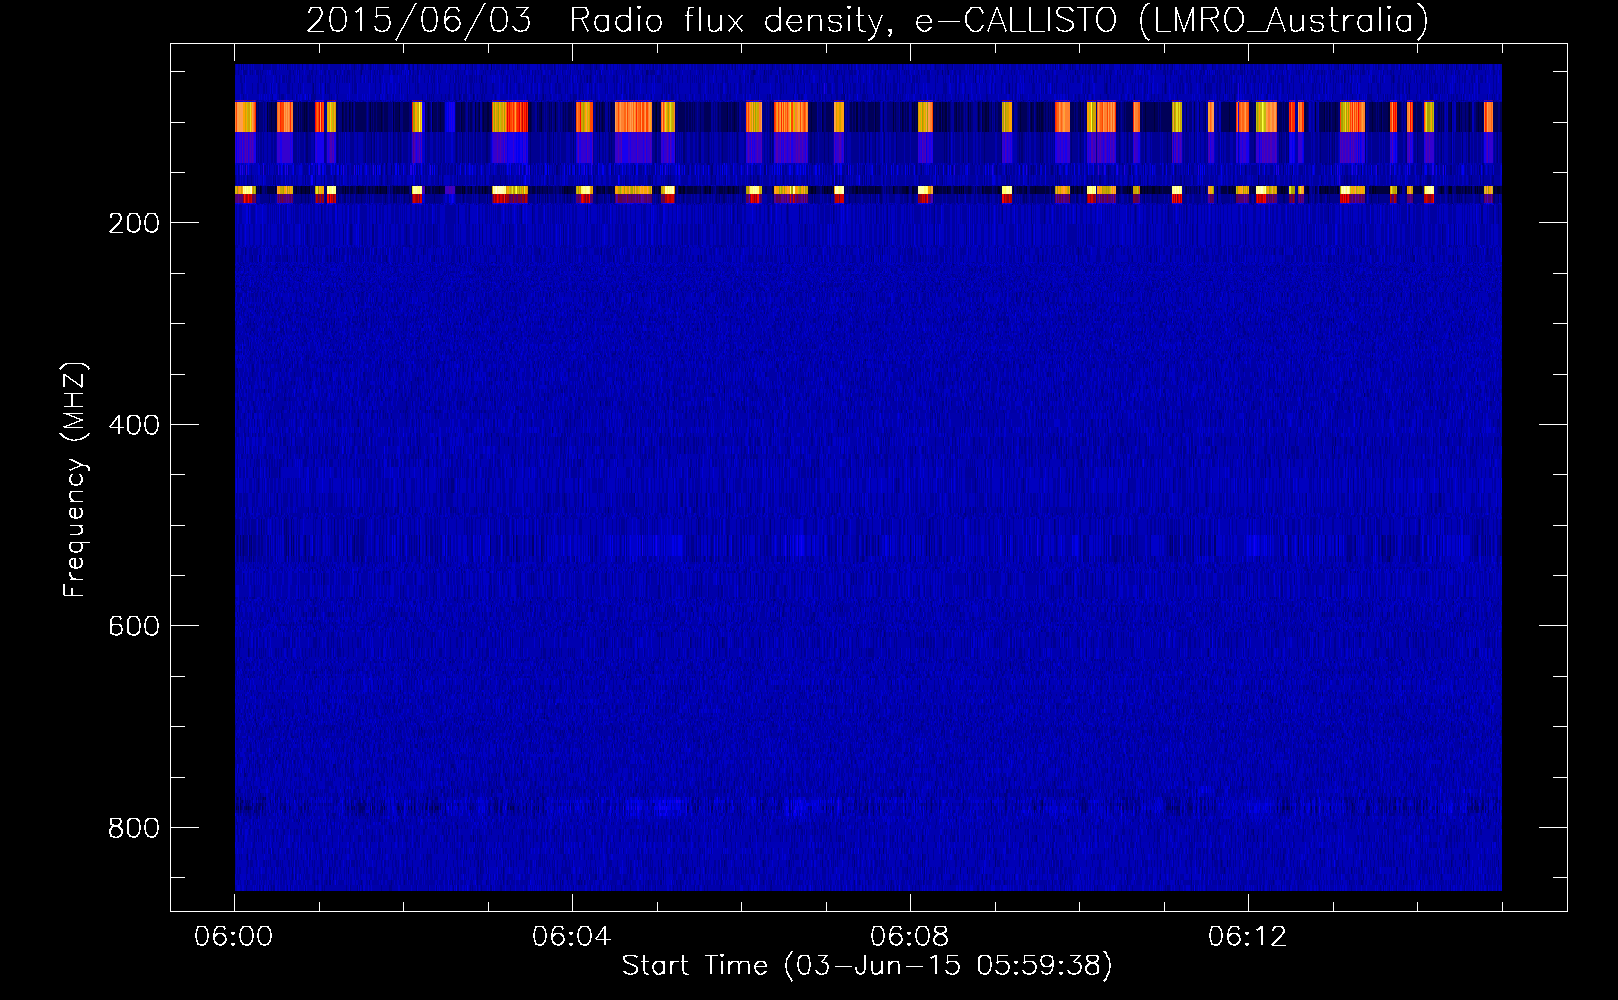
Task: Click the 800 frequency tick label
Action: 133,828
